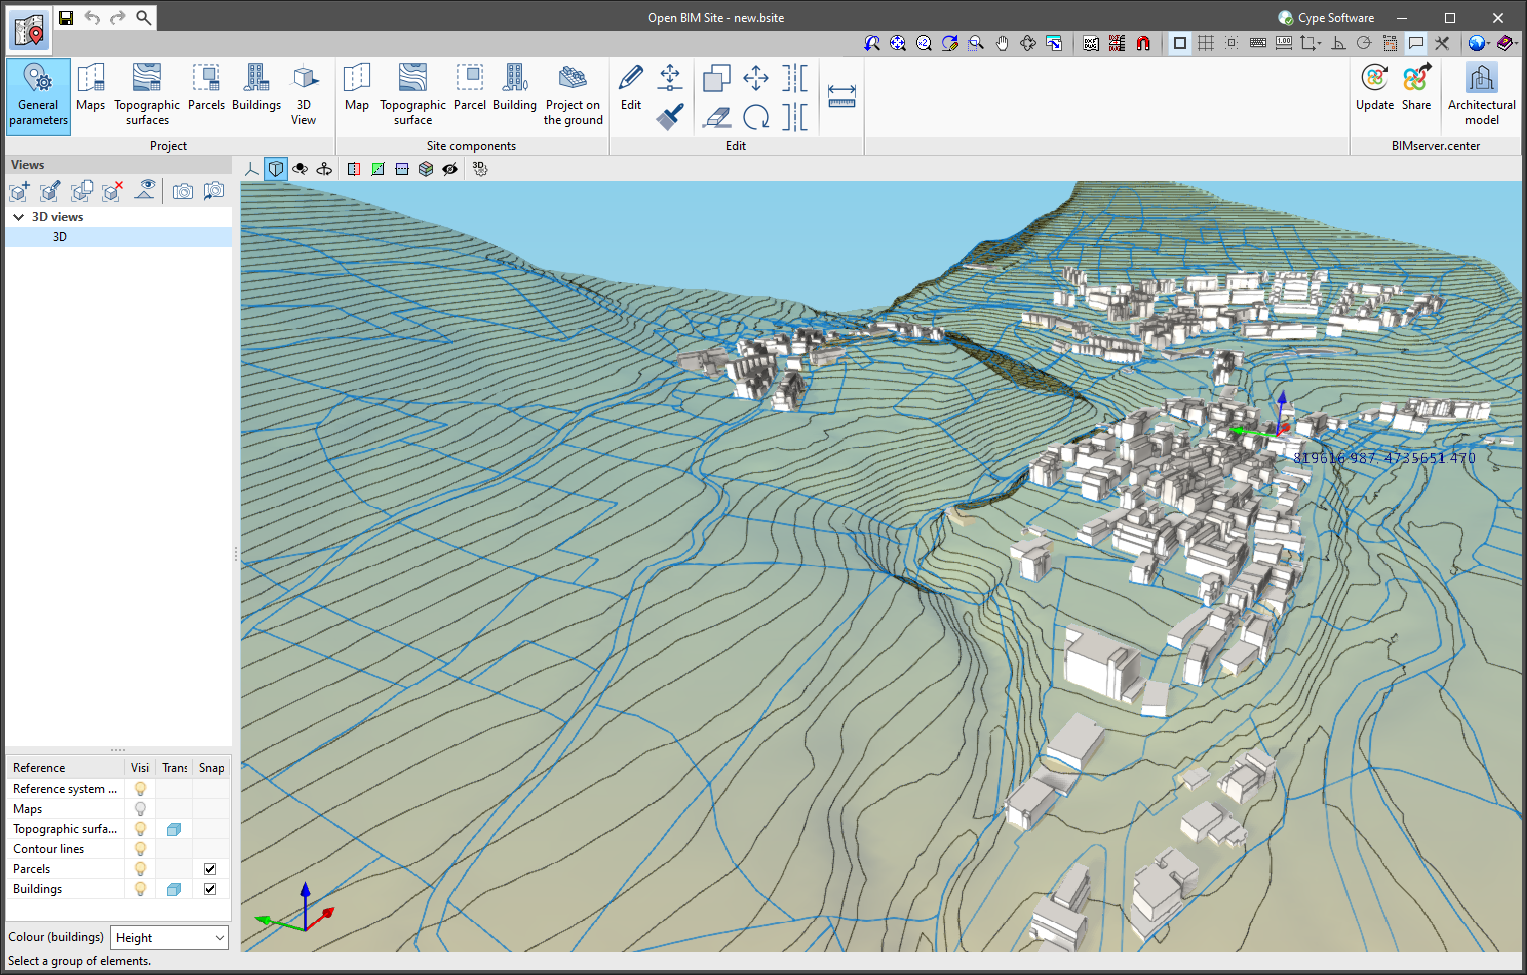Select the 3D view in the Views list
Screen dimensions: 1527x975
coord(59,236)
